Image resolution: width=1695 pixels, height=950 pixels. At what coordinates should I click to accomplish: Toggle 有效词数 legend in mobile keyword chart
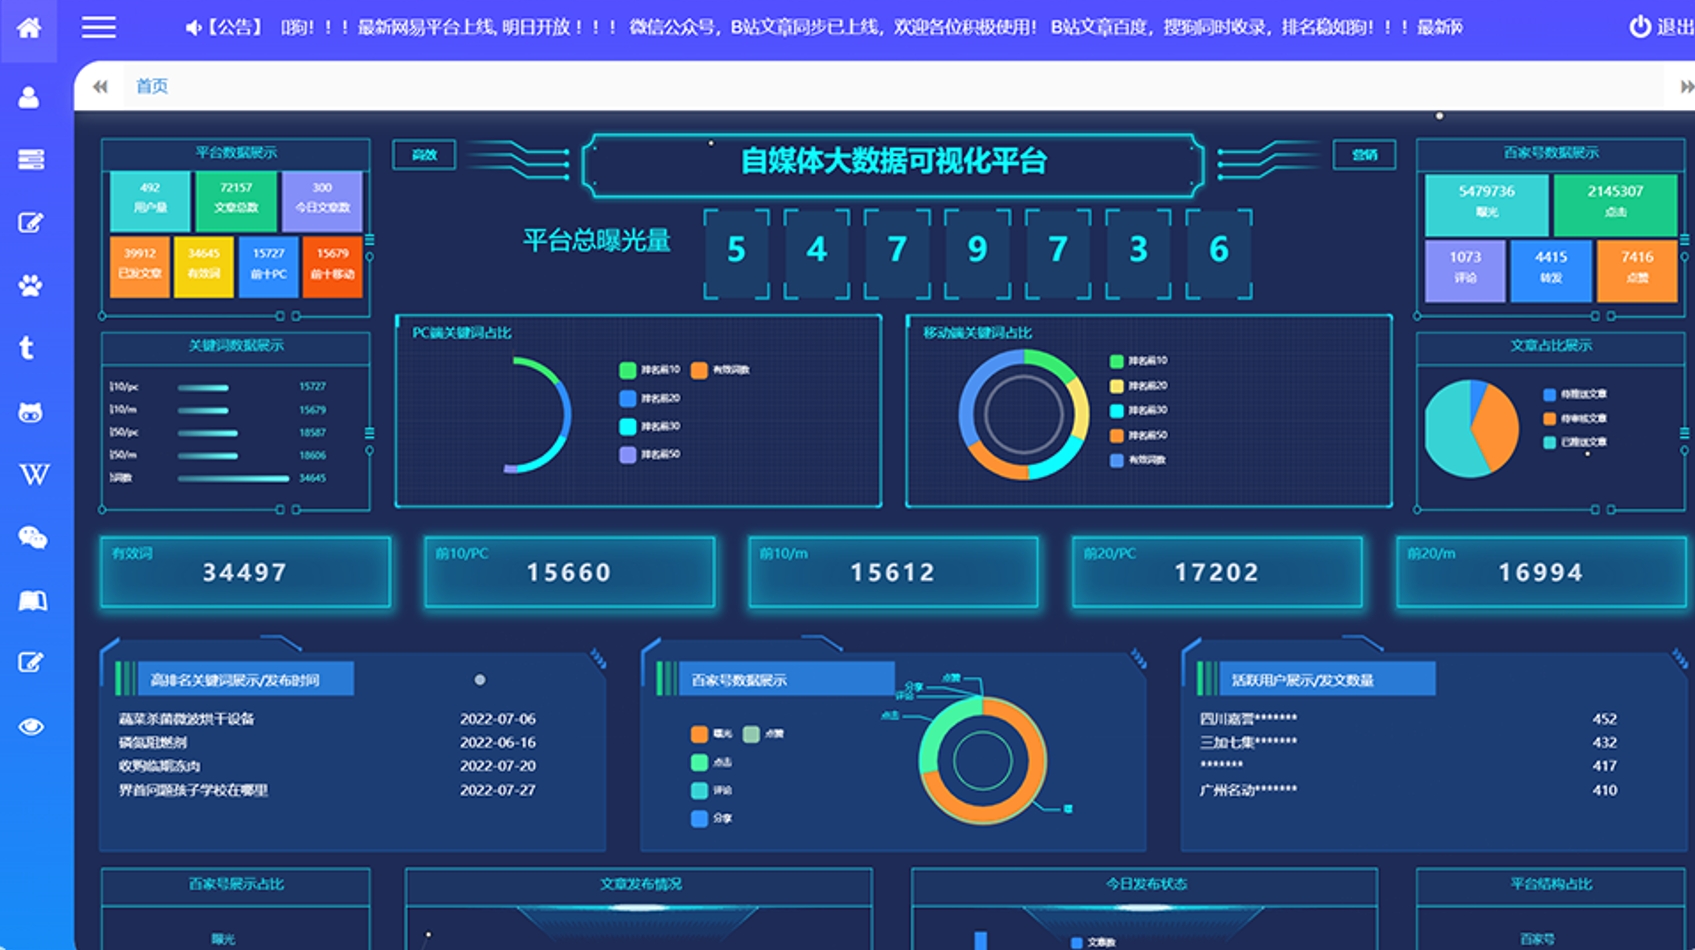1117,461
